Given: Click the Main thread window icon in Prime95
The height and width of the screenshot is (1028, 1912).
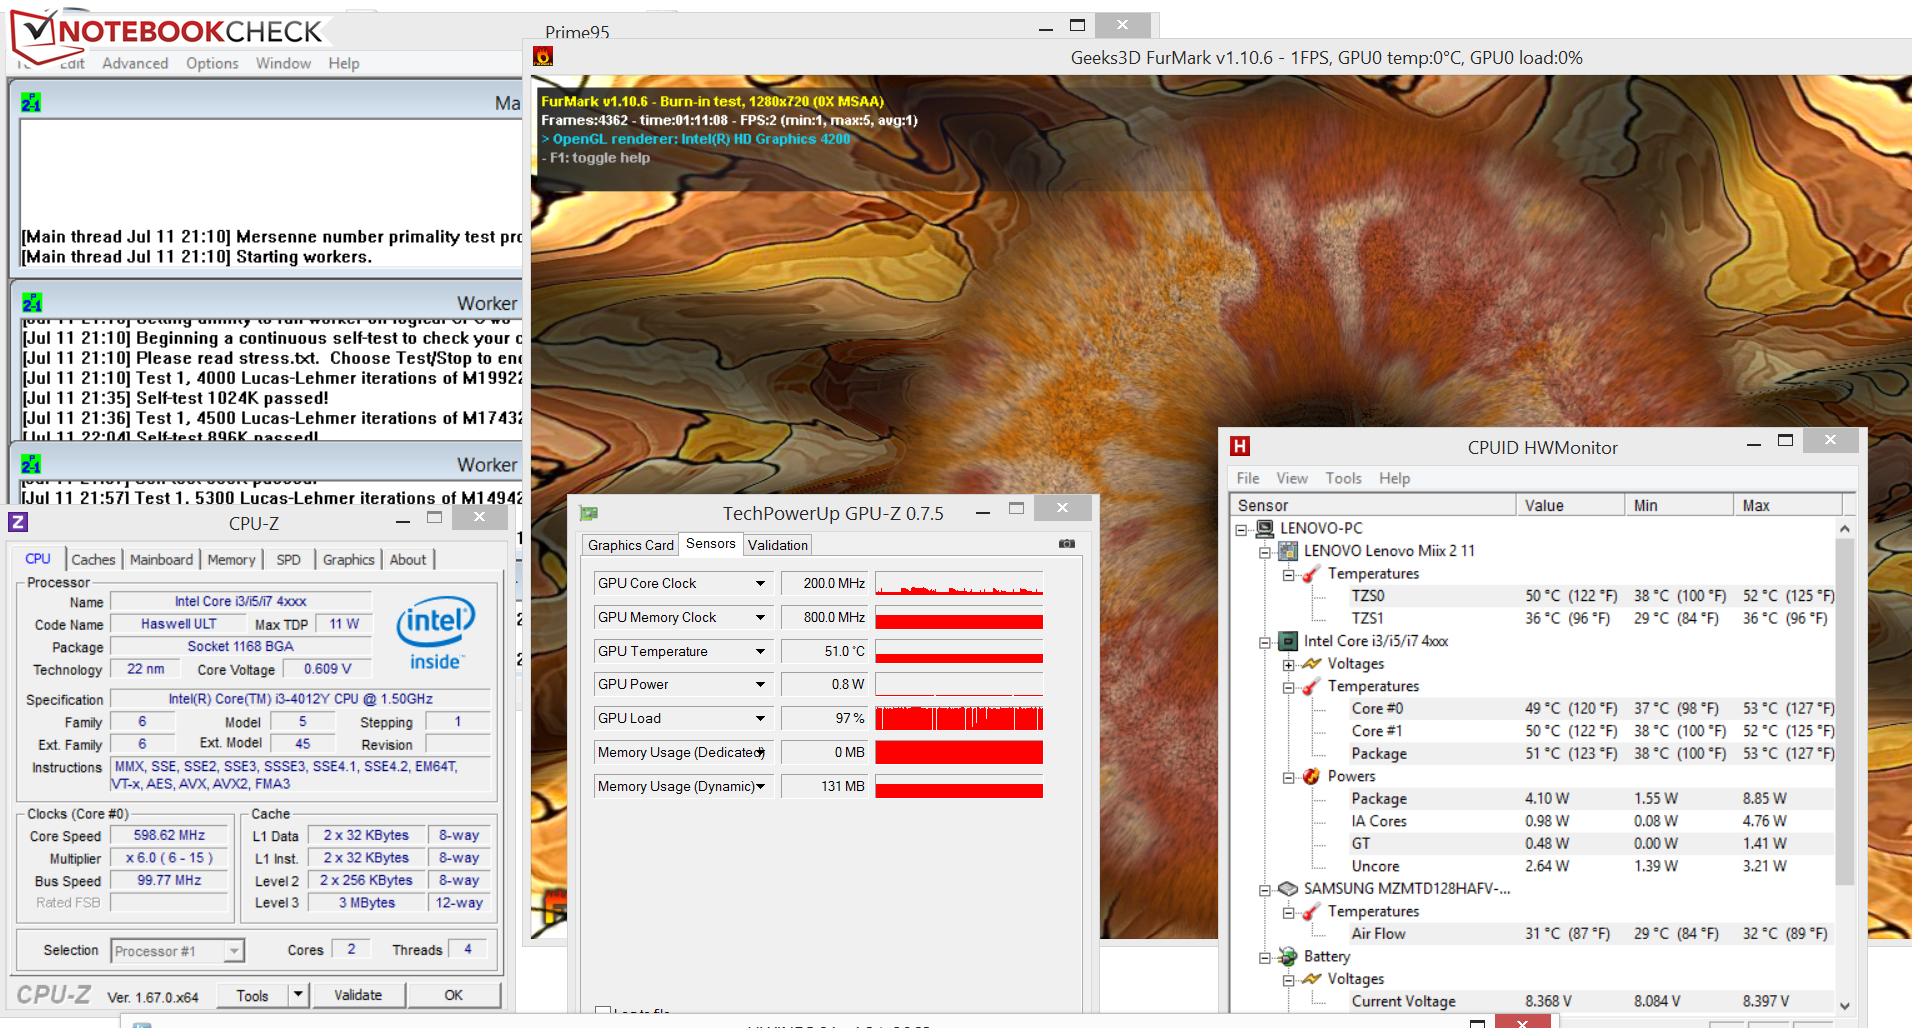Looking at the screenshot, I should [31, 102].
